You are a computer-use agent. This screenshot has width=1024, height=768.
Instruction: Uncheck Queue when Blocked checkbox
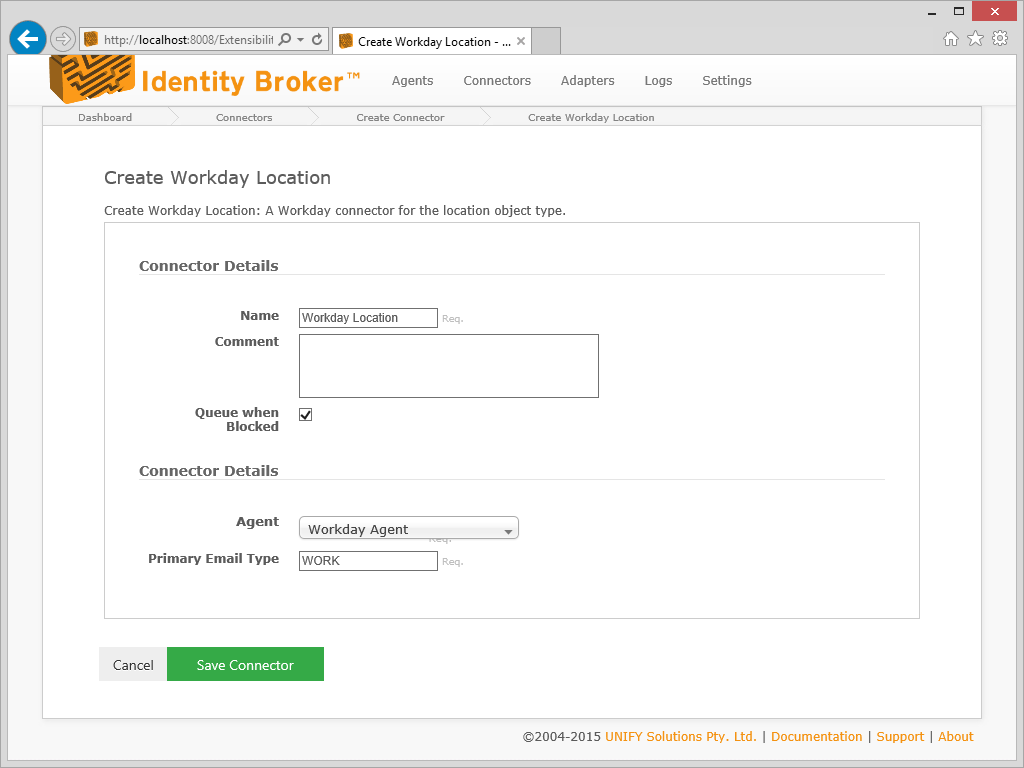[306, 415]
